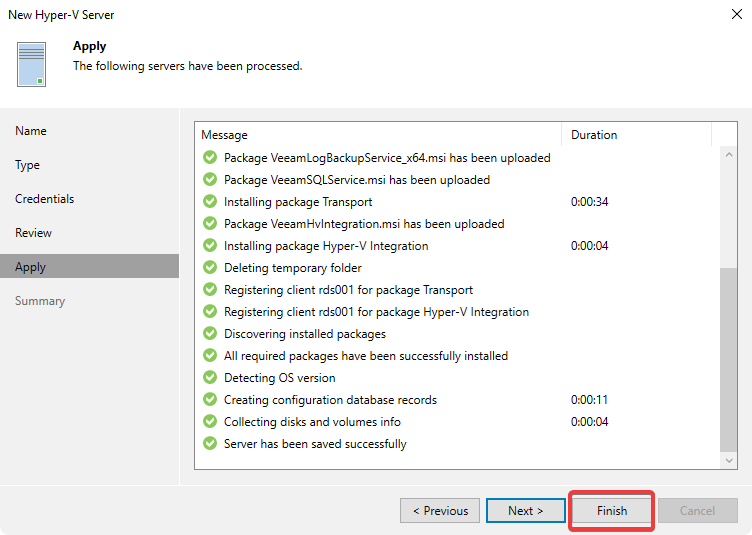This screenshot has width=752, height=535.
Task: Open the Name step in wizard sidebar
Action: pyautogui.click(x=31, y=131)
